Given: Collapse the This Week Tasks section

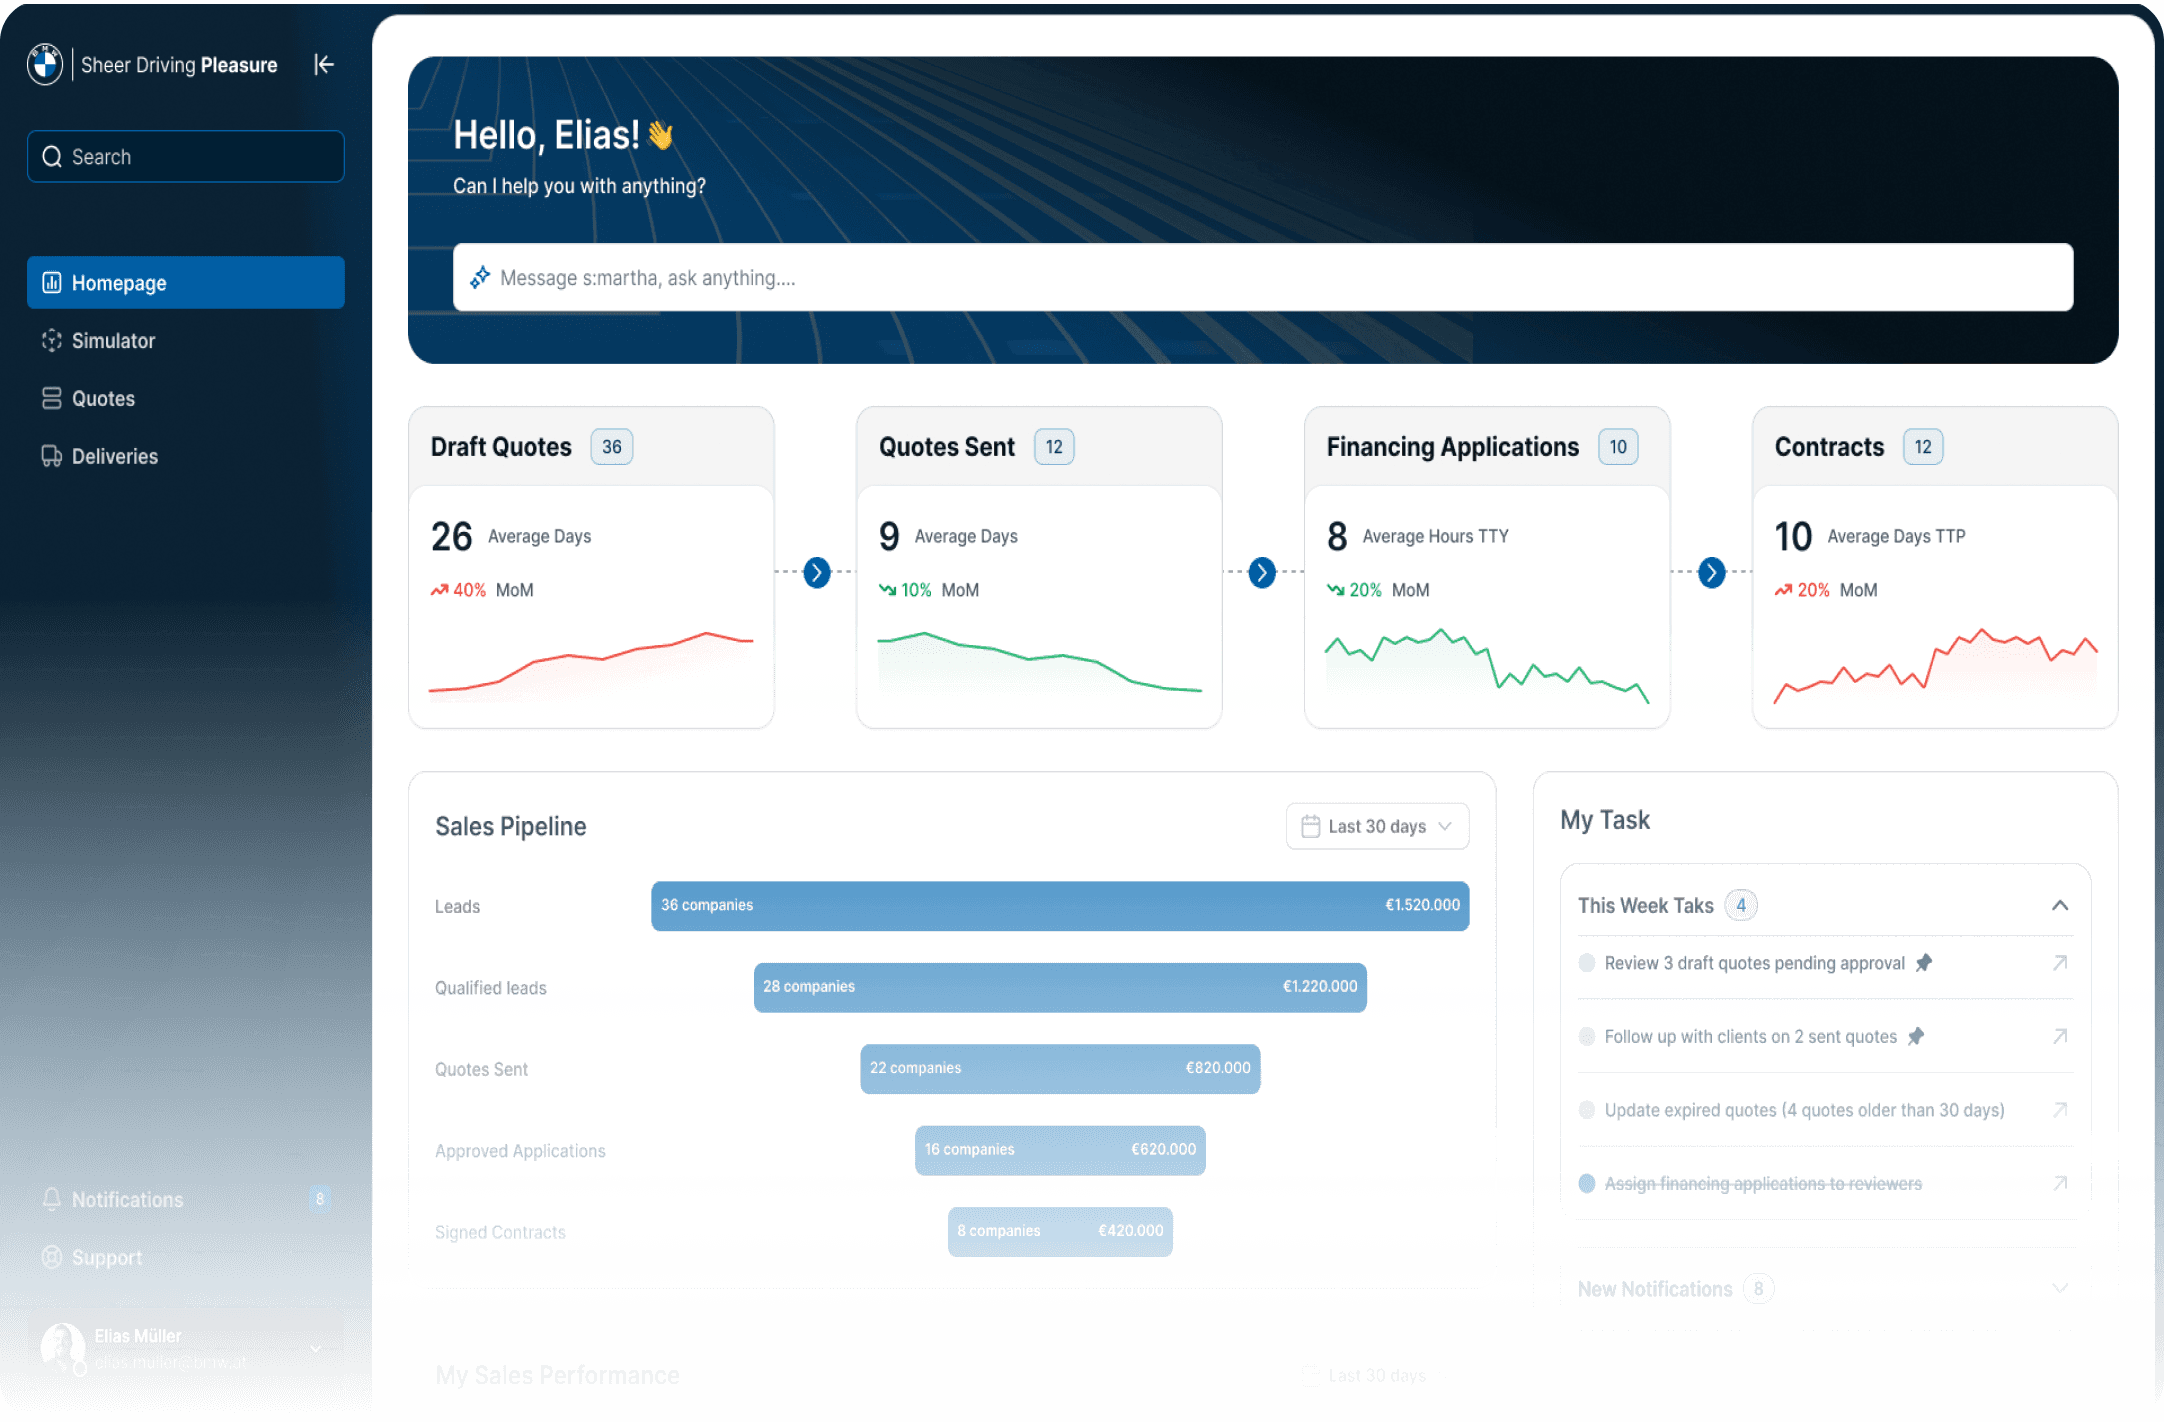Looking at the screenshot, I should pyautogui.click(x=2060, y=905).
